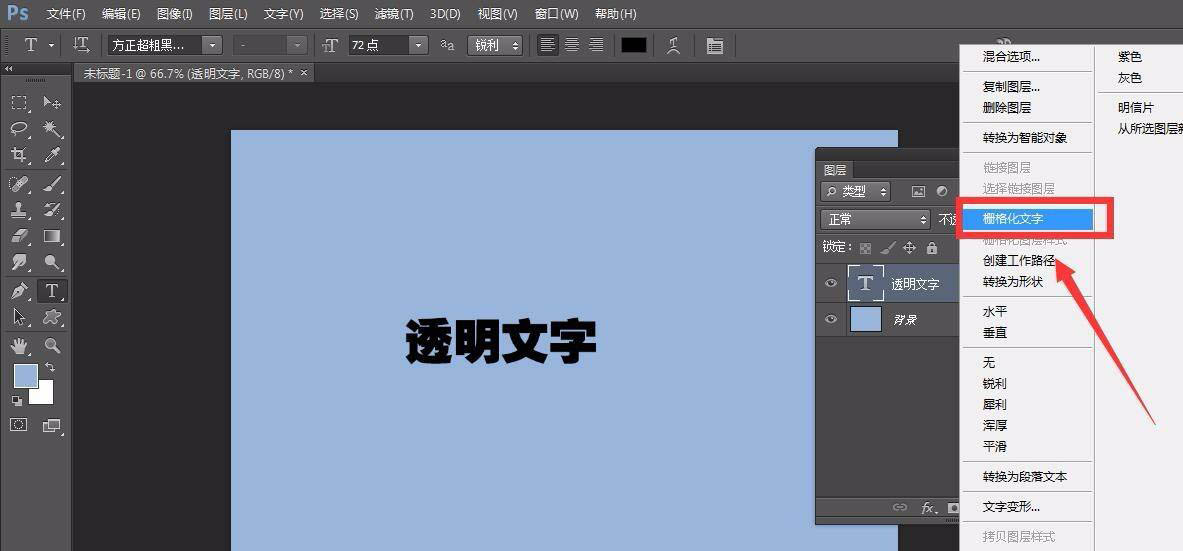Screen dimensions: 1183x551
Task: Click the font size icon in options bar
Action: click(330, 46)
